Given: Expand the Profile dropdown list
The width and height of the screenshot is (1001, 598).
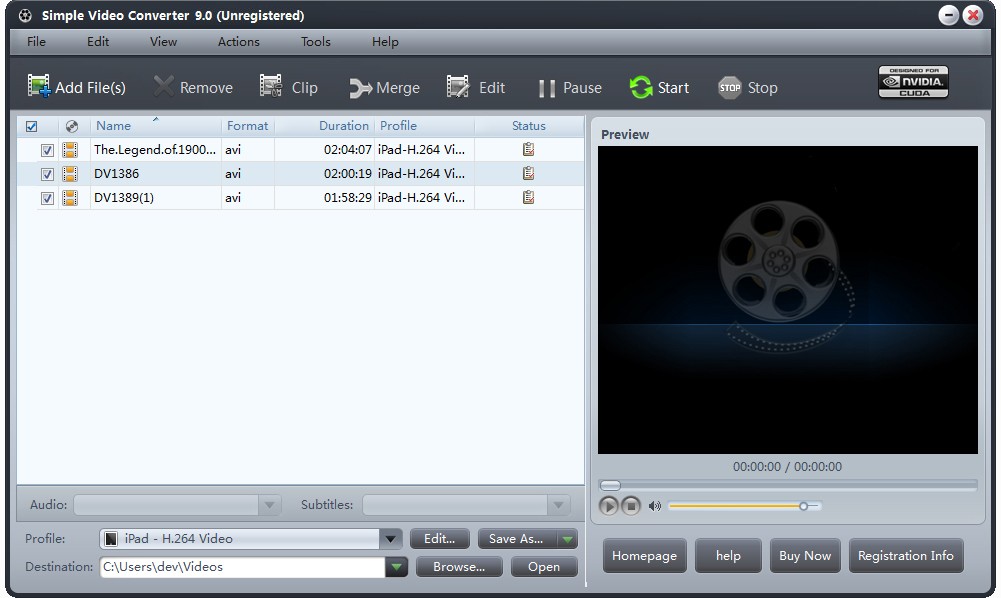Looking at the screenshot, I should tap(390, 539).
